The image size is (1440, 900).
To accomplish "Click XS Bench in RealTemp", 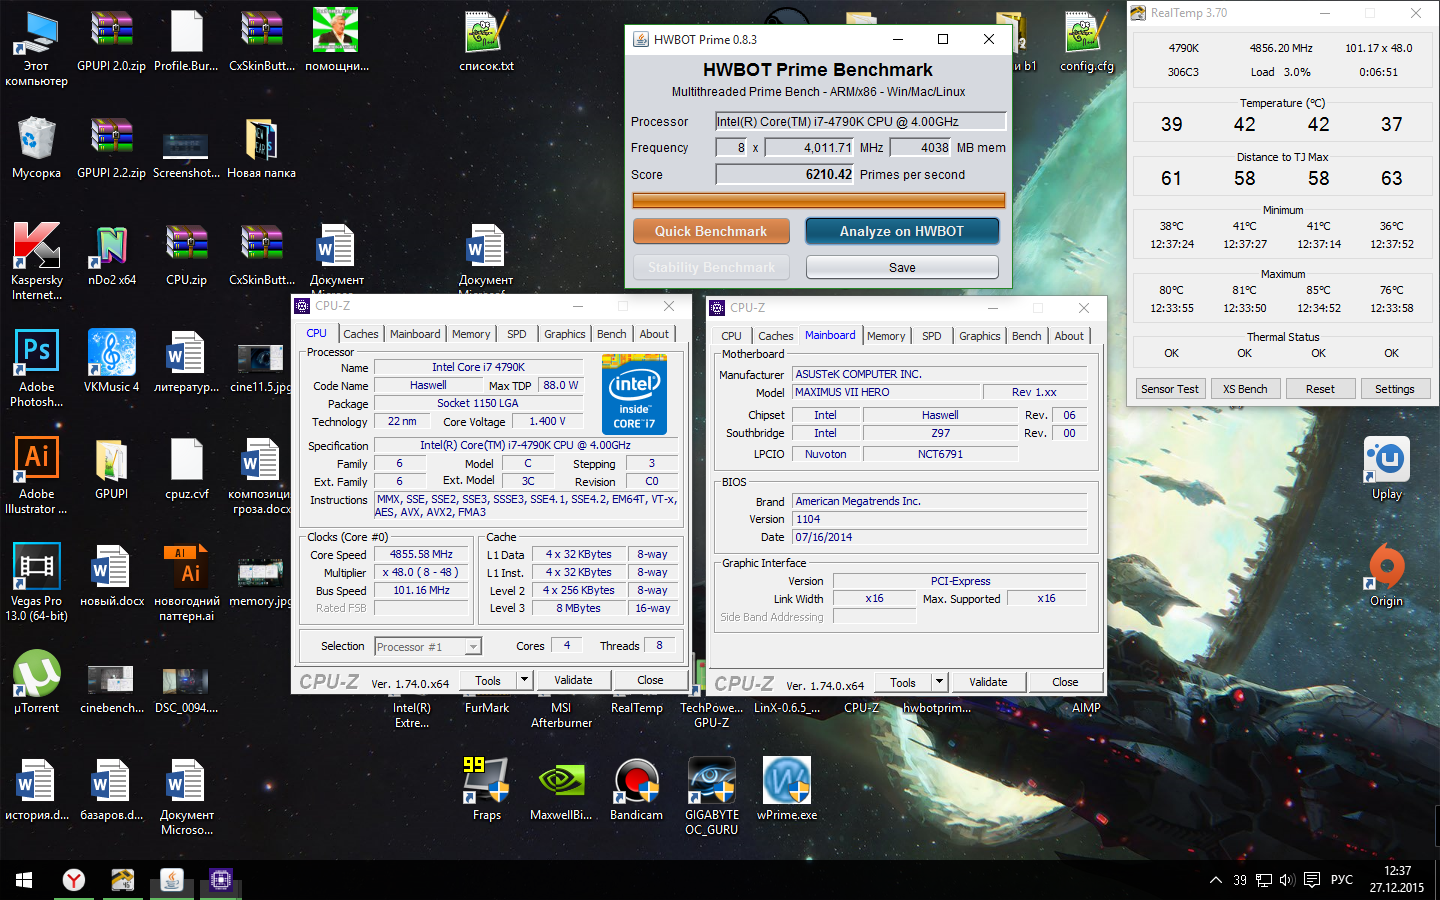I will click(x=1245, y=389).
